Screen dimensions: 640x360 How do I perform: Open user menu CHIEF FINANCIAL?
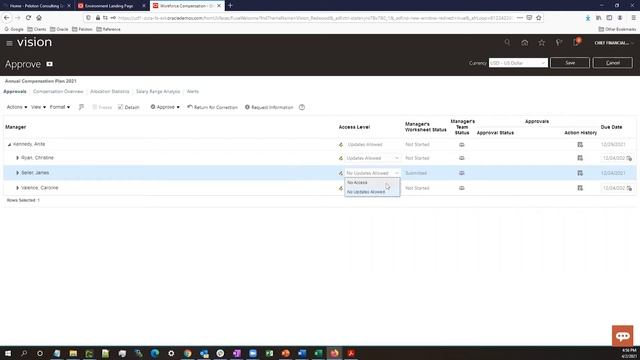pyautogui.click(x=614, y=43)
